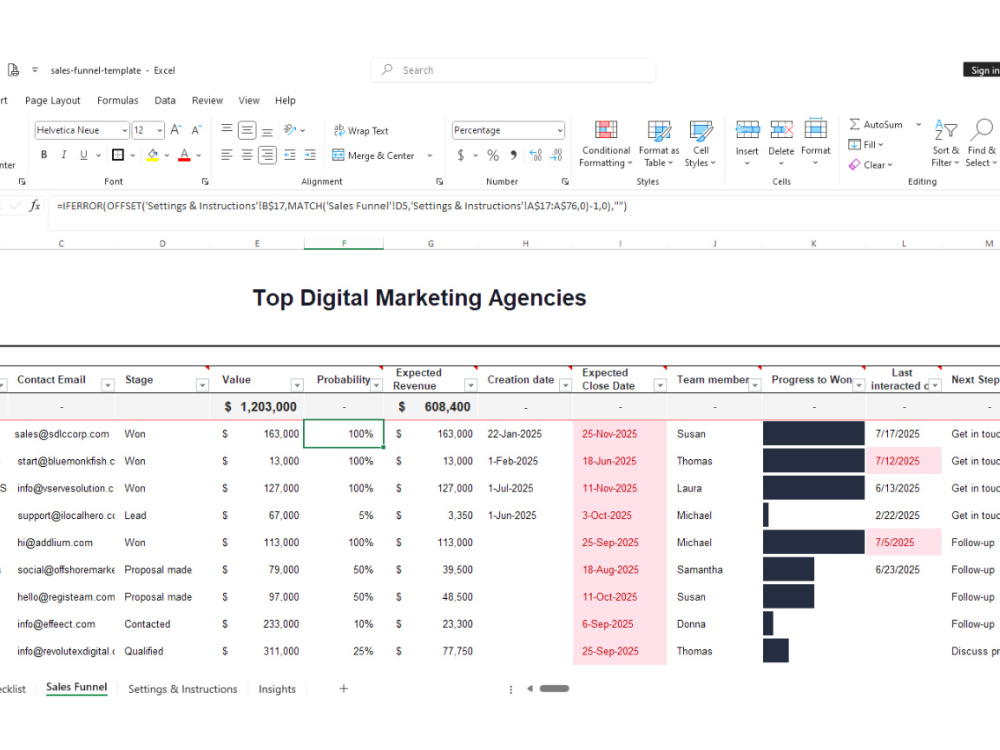Open View tab
Screen dimensions: 1000x750
pos(249,100)
